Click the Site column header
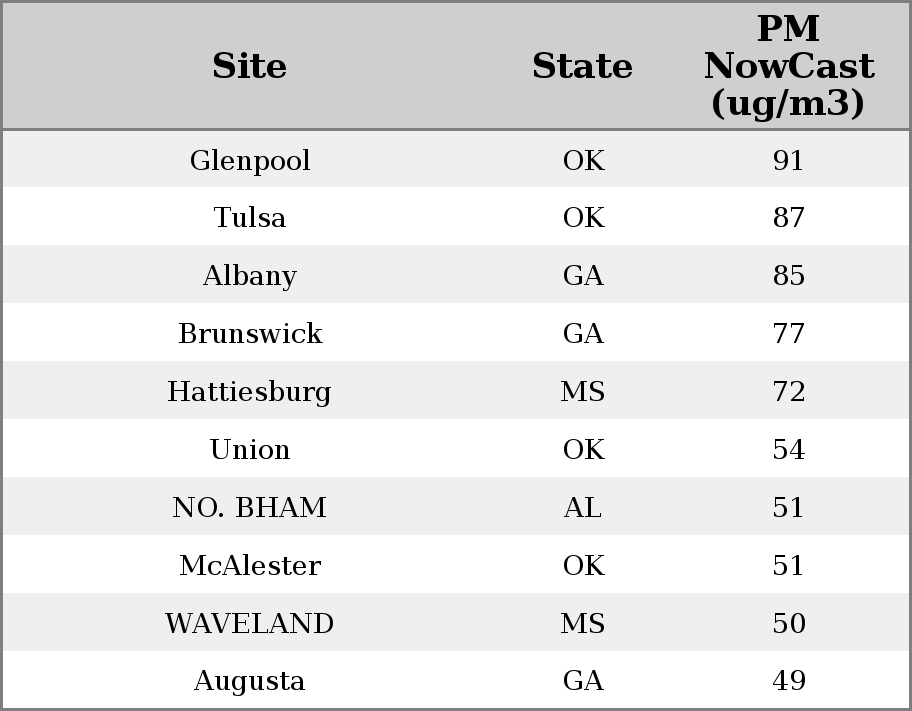 point(250,67)
